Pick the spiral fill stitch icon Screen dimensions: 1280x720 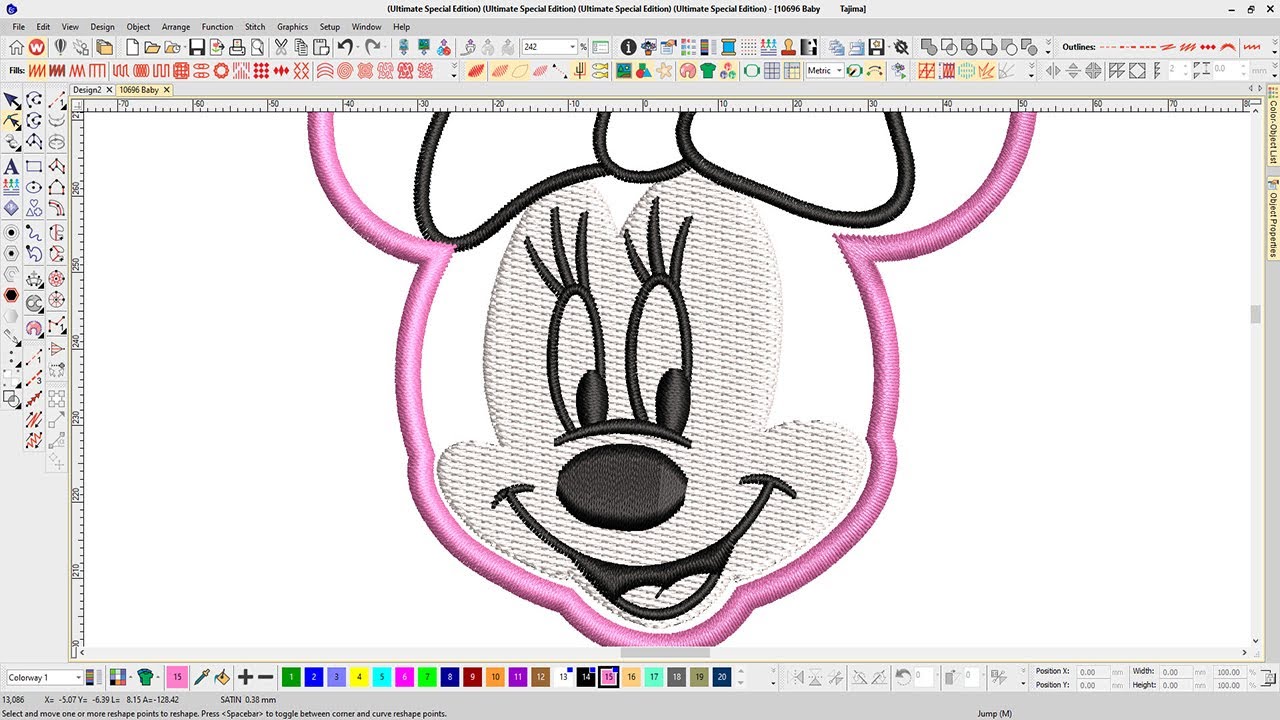coord(345,71)
